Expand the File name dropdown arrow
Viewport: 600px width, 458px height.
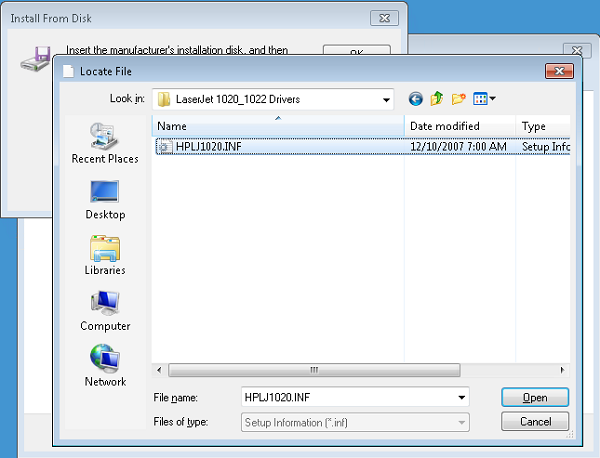click(461, 398)
